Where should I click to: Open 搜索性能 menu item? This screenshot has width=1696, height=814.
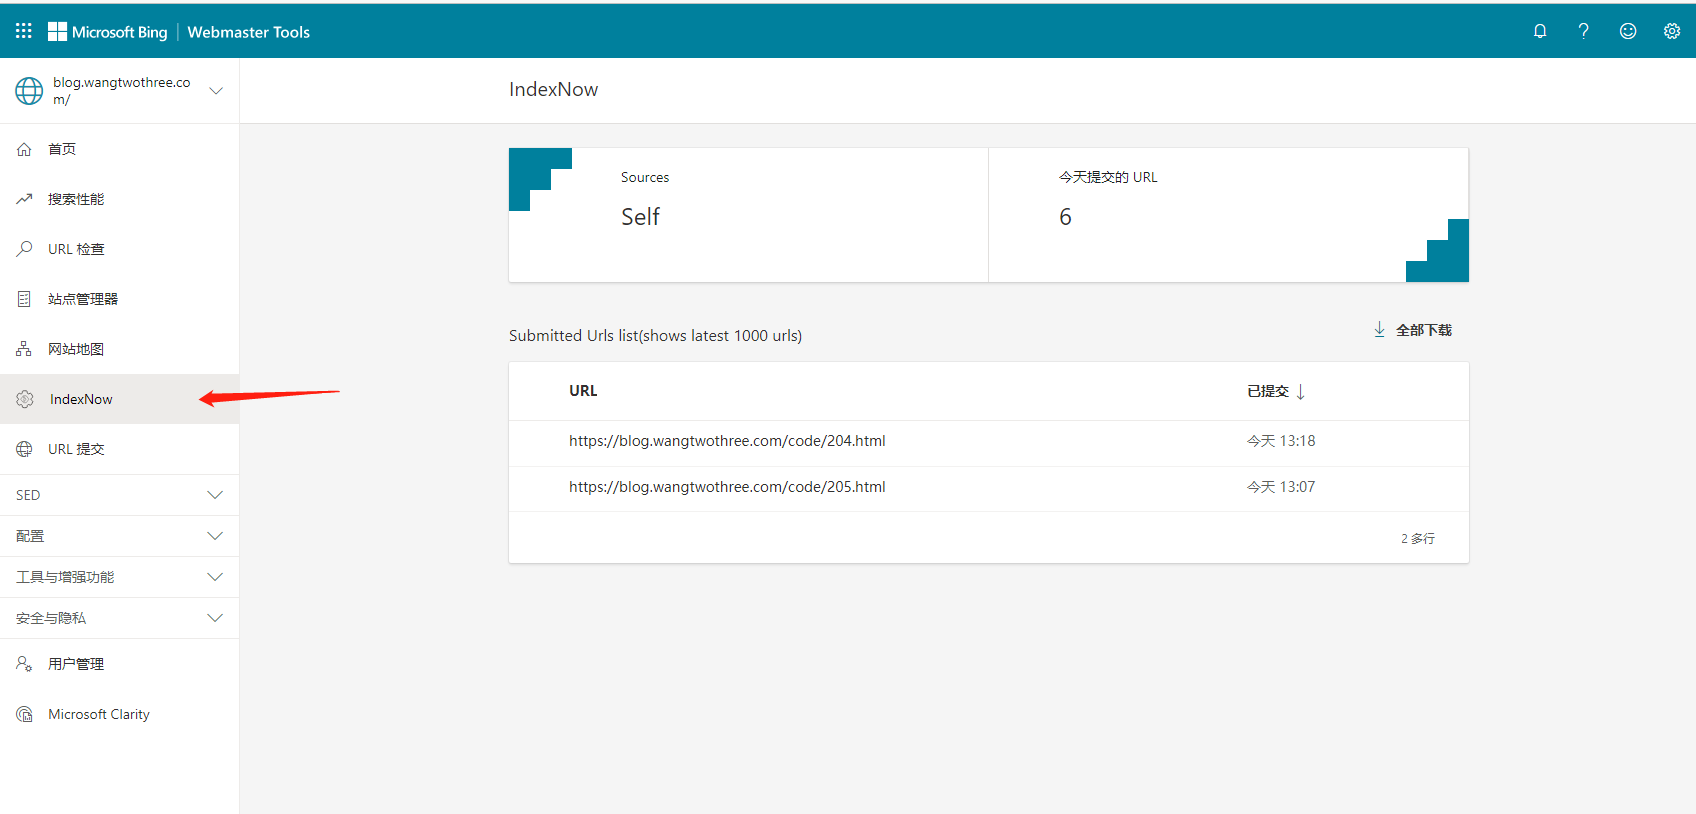76,199
